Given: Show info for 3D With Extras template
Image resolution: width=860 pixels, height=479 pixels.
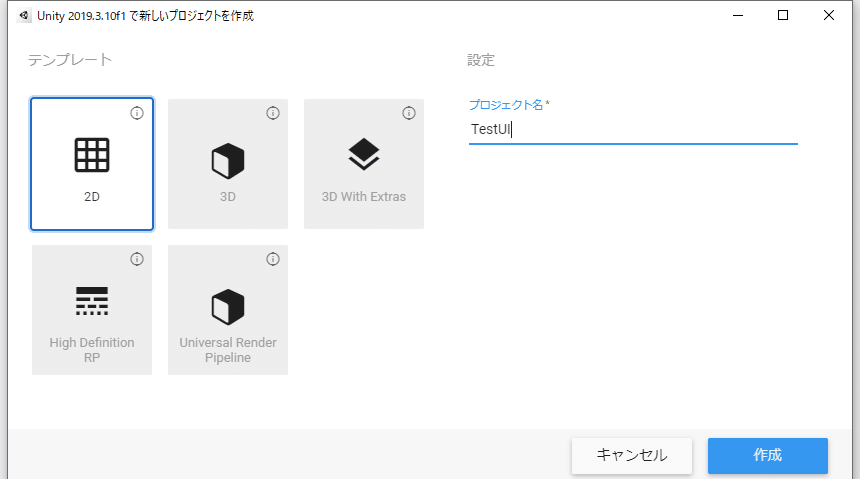Looking at the screenshot, I should (409, 113).
